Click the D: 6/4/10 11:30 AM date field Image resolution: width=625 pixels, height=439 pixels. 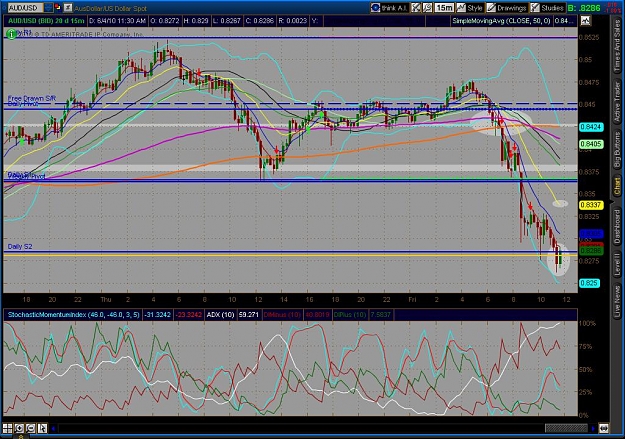[x=118, y=21]
